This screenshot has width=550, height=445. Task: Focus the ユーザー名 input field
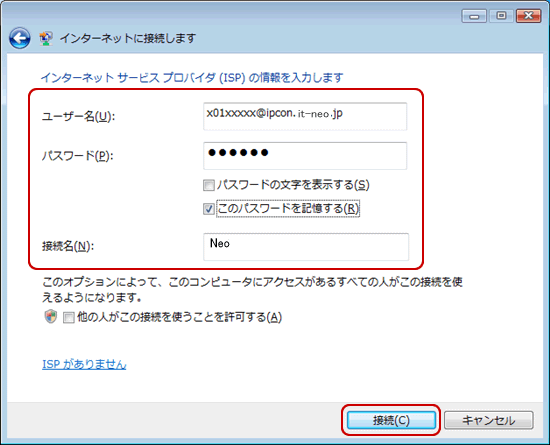(305, 116)
